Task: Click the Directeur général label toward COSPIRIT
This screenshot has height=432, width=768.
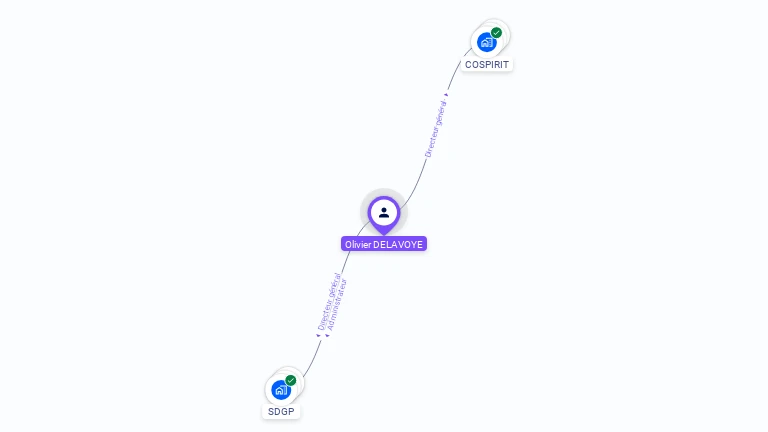Action: pyautogui.click(x=435, y=128)
